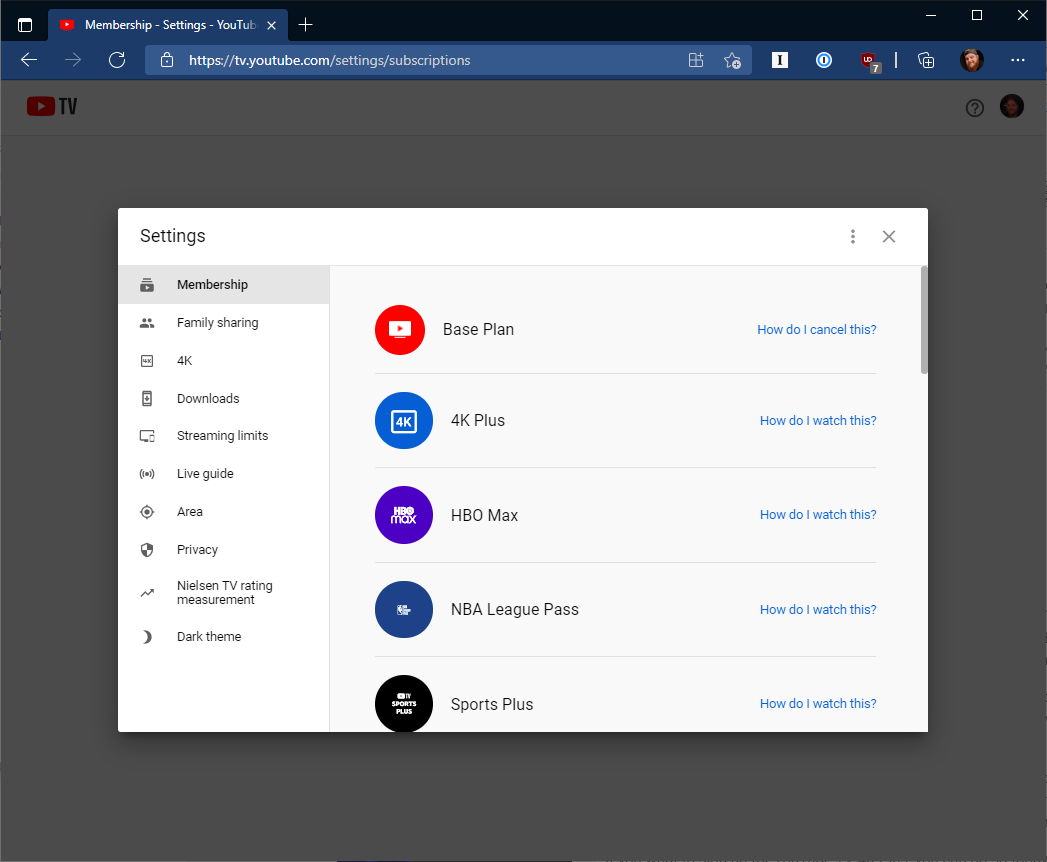
Task: Add the page to favorites via star icon
Action: [x=732, y=60]
